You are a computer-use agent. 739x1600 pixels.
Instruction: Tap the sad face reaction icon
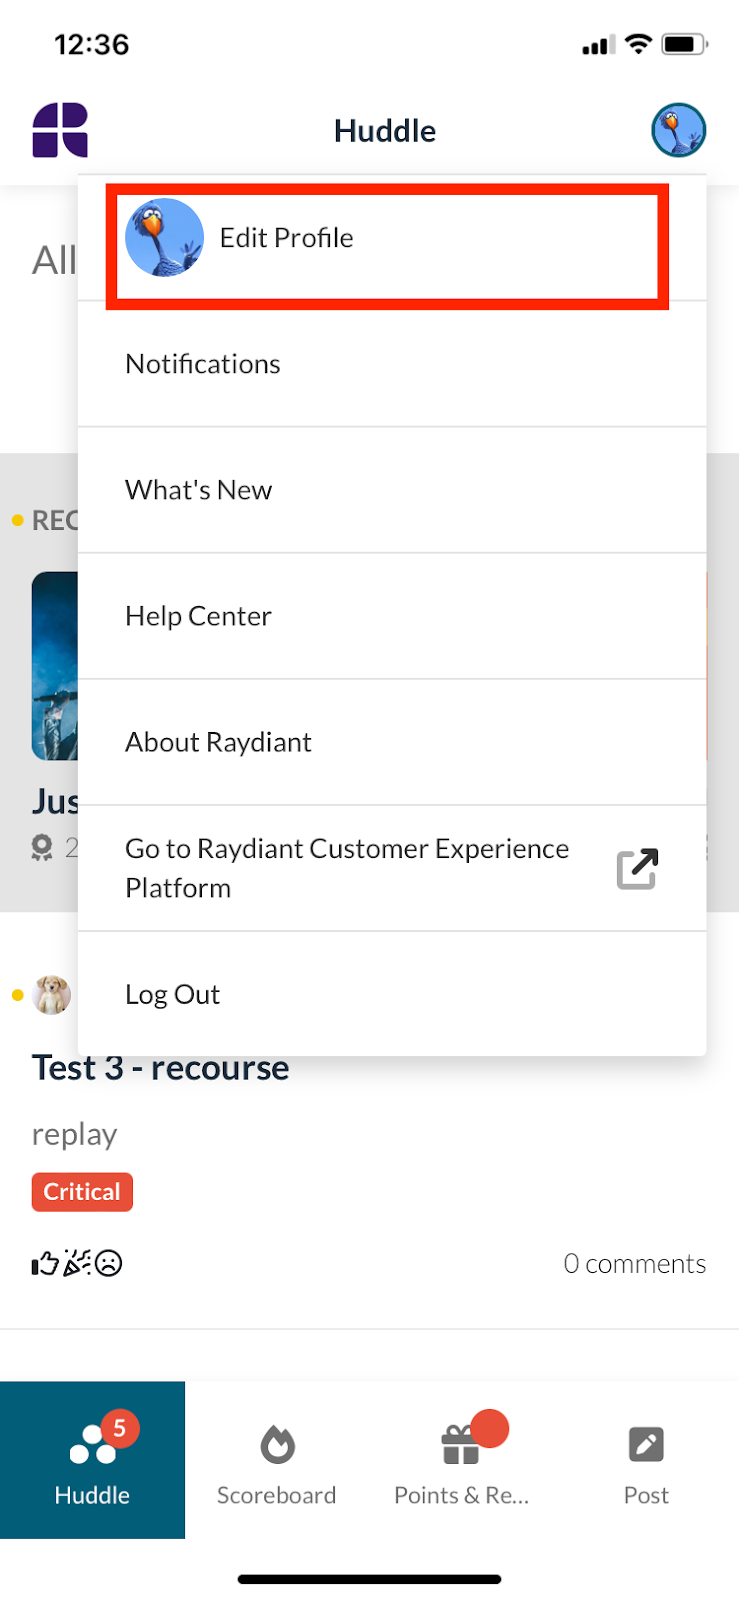coord(109,1264)
